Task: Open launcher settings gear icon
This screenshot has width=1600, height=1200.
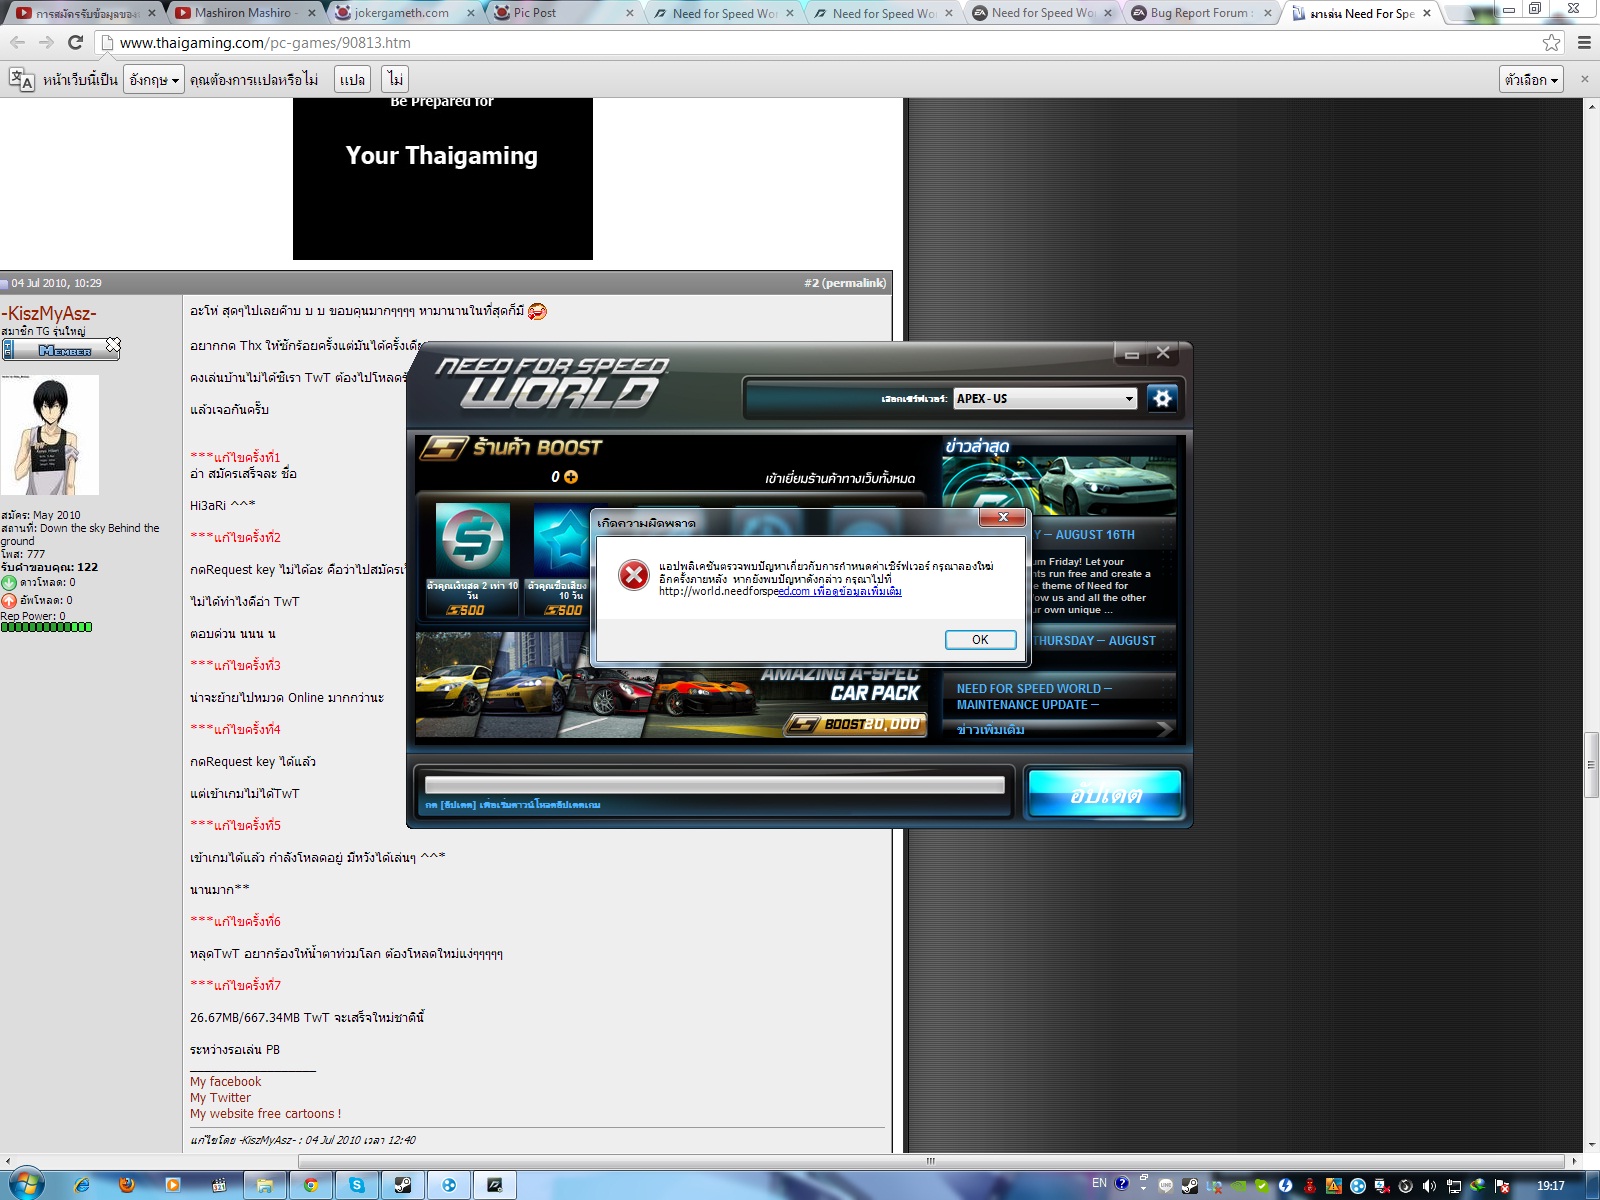Action: pos(1162,398)
